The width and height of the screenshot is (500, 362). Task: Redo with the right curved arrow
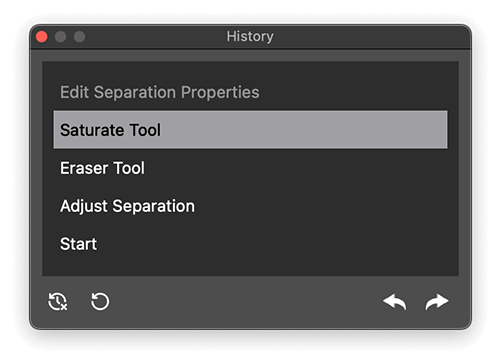[437, 302]
